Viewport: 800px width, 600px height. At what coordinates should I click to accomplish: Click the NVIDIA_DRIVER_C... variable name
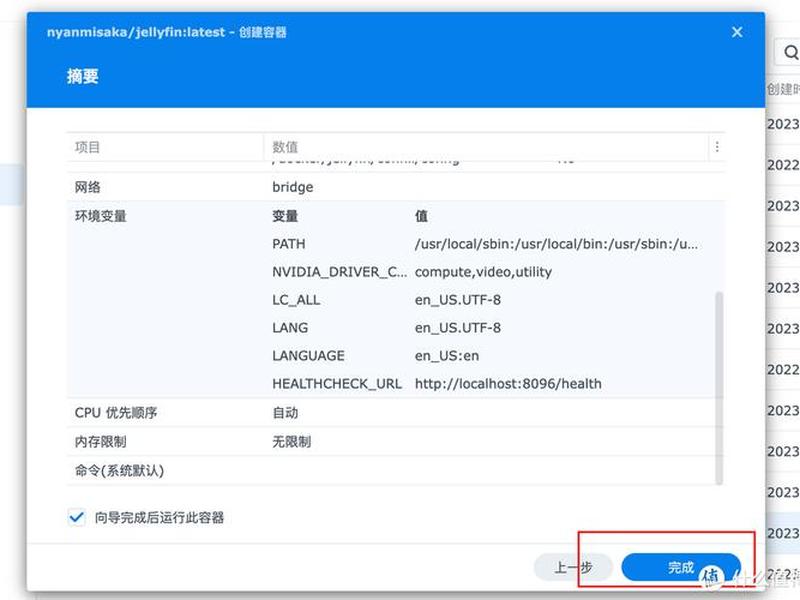pyautogui.click(x=339, y=272)
